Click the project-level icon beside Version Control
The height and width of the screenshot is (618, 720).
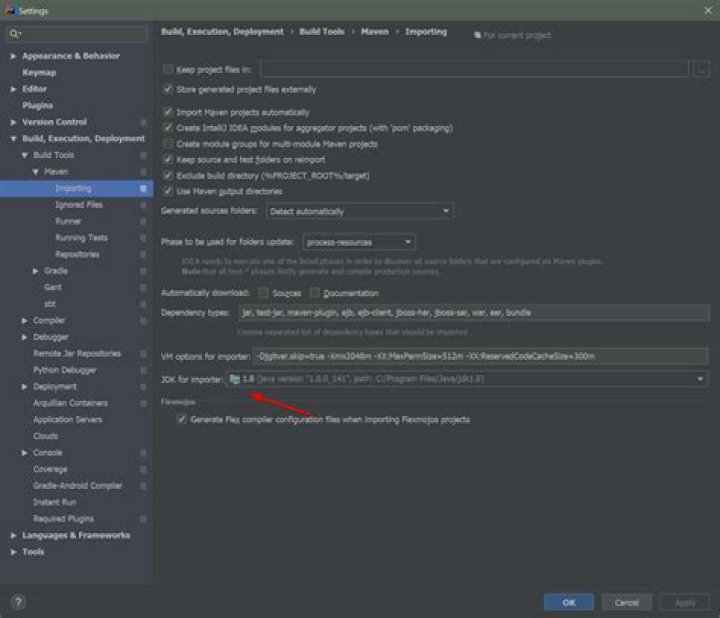click(143, 122)
